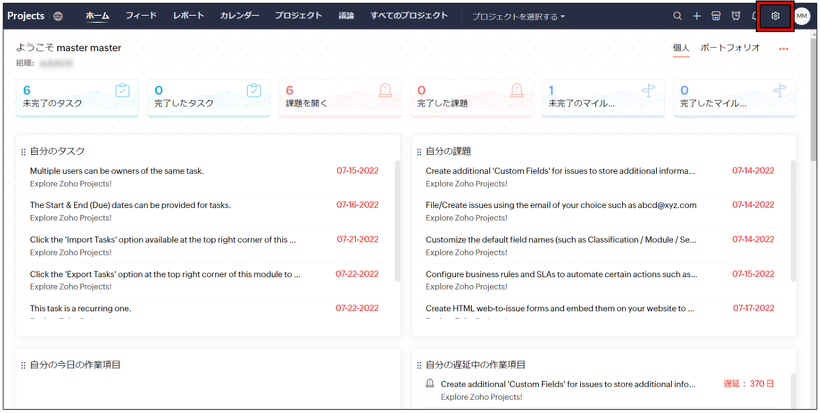Open the 未完了のタスク summary card
This screenshot has width=820, height=413.
(x=78, y=97)
